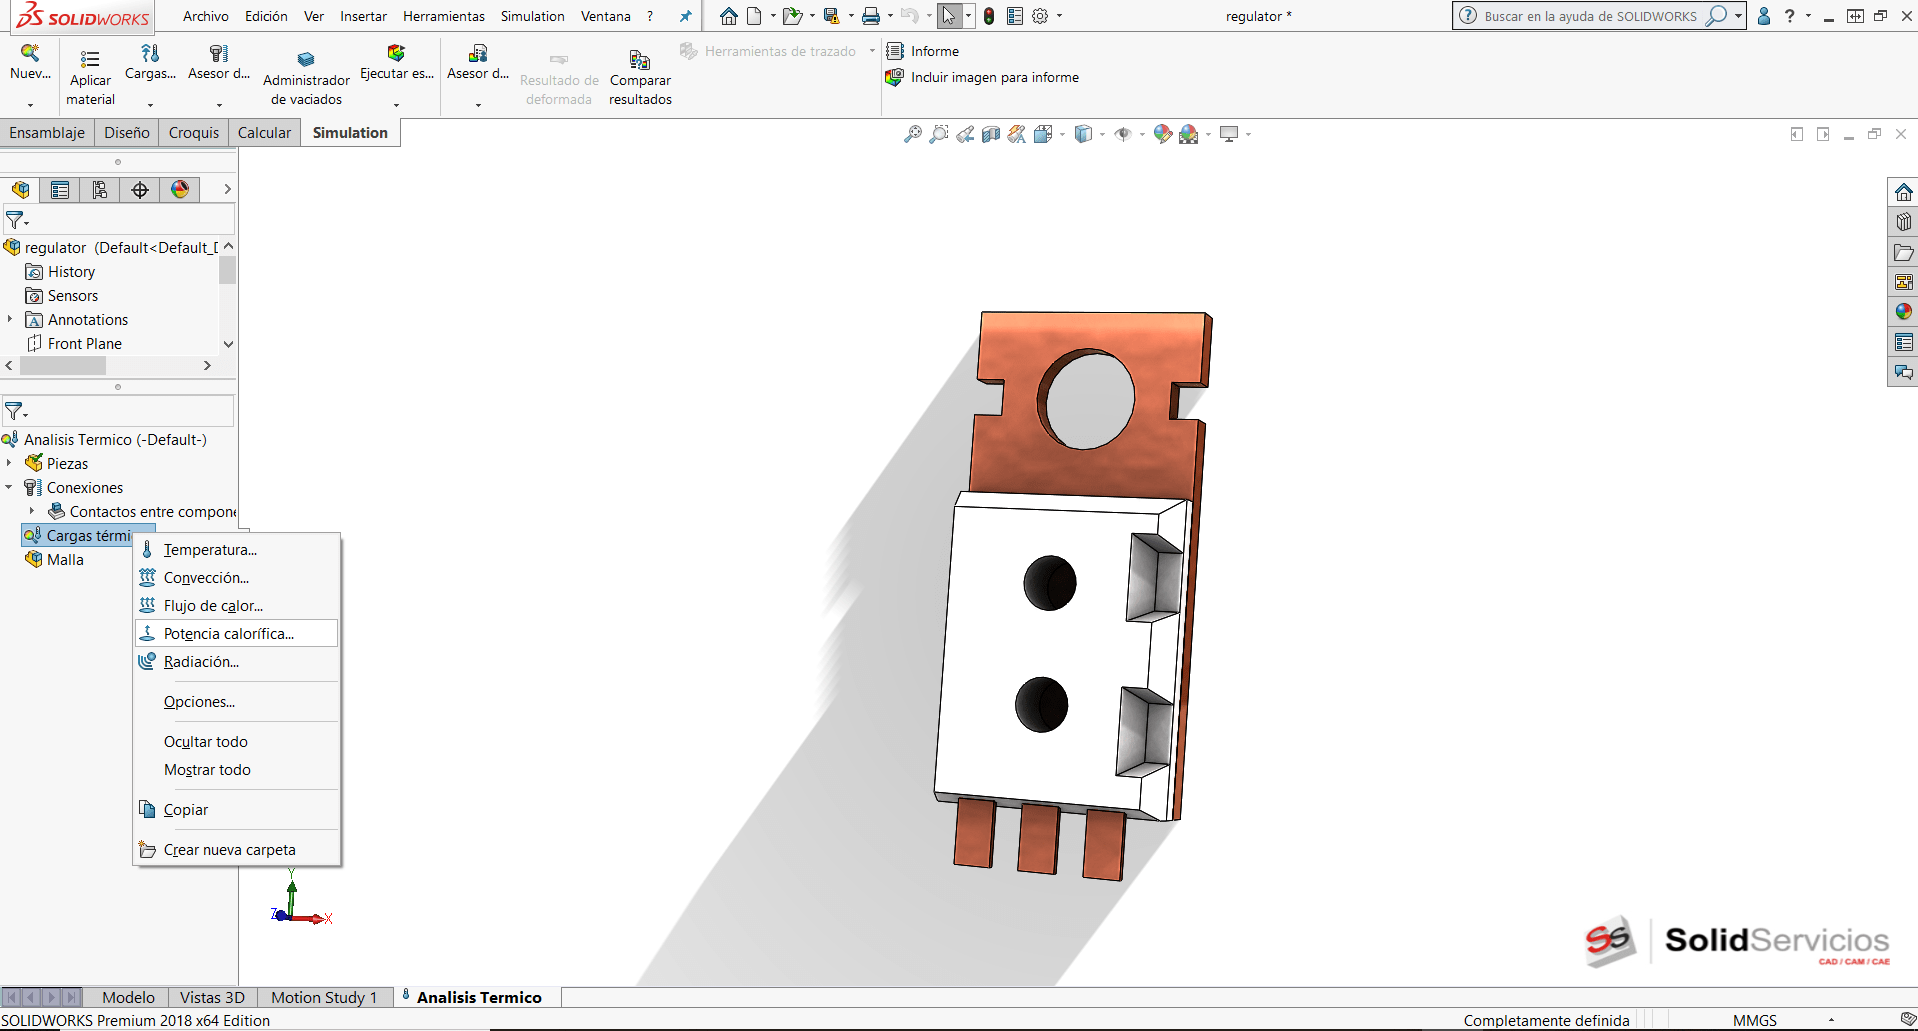This screenshot has width=1918, height=1031.
Task: Click the help search input field
Action: pyautogui.click(x=1590, y=16)
